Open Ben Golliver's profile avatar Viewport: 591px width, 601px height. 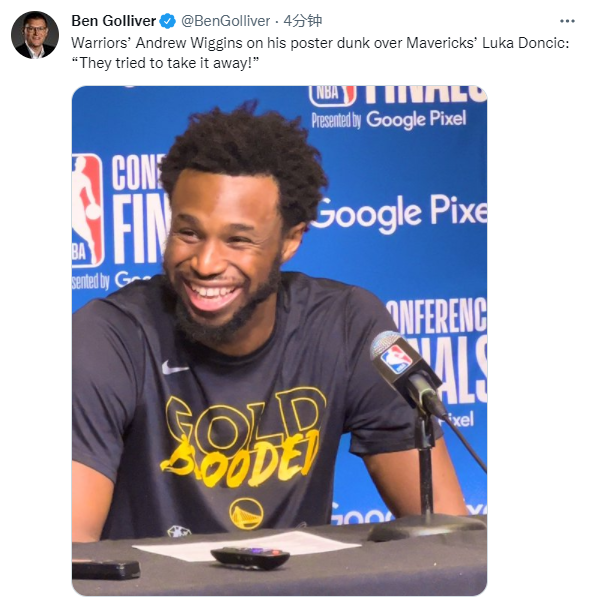(x=35, y=35)
